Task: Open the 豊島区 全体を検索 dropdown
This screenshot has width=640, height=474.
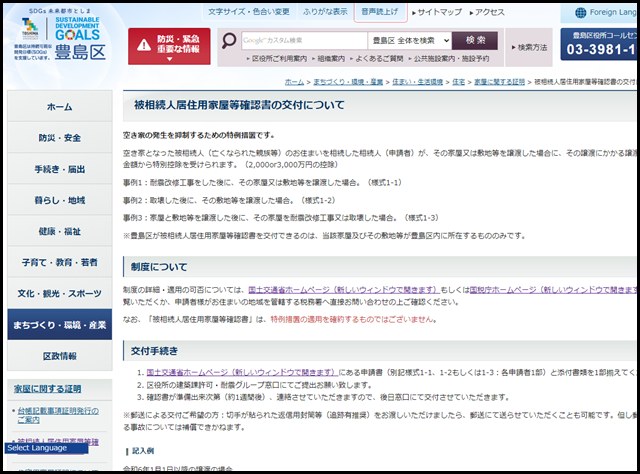Action: tap(410, 40)
